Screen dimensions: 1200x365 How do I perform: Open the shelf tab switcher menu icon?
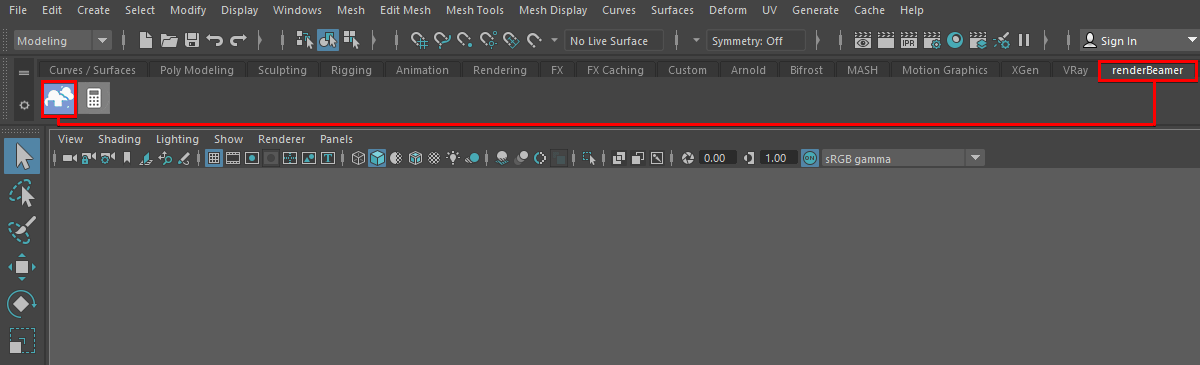tap(24, 73)
